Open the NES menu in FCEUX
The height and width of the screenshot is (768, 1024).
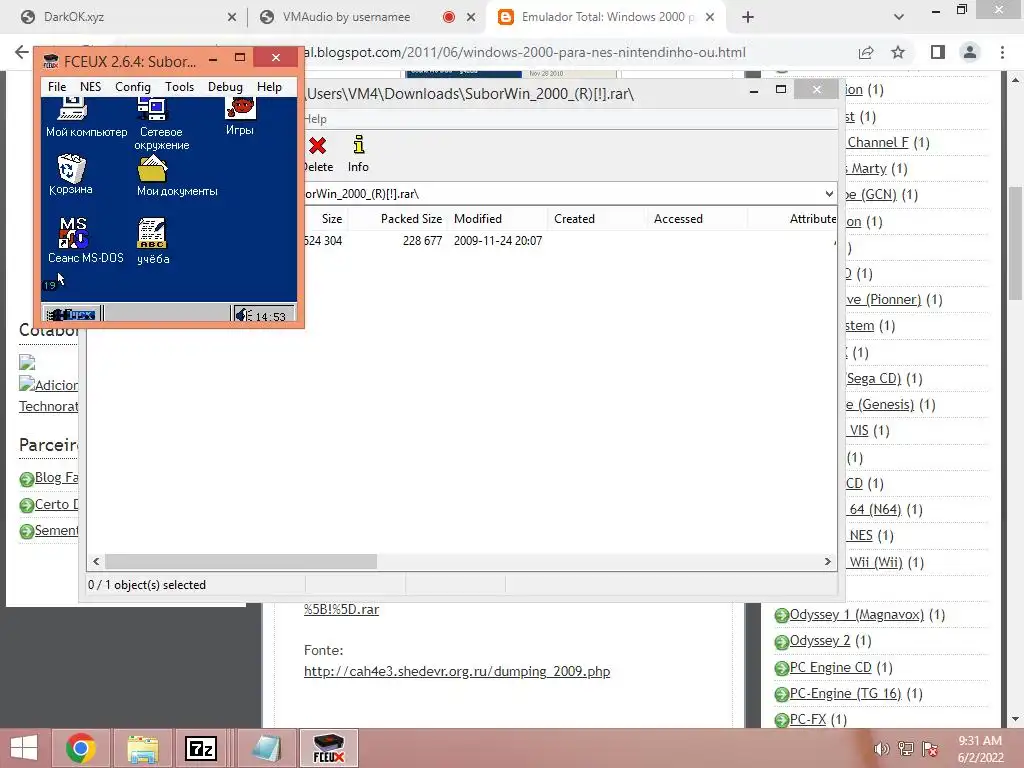(x=90, y=87)
